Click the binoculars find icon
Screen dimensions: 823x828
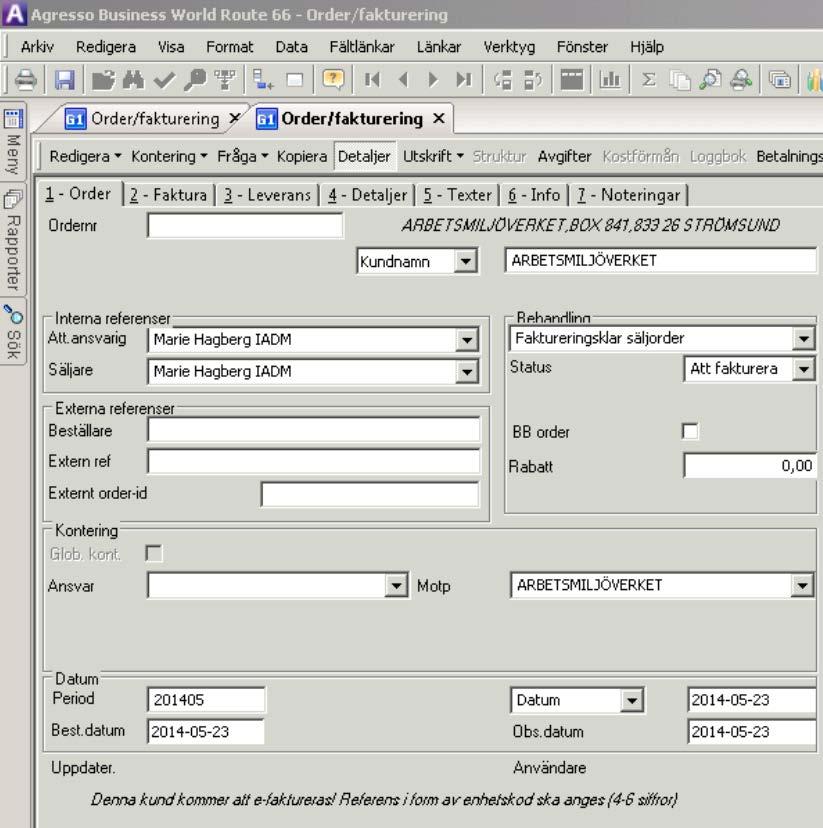pos(133,80)
